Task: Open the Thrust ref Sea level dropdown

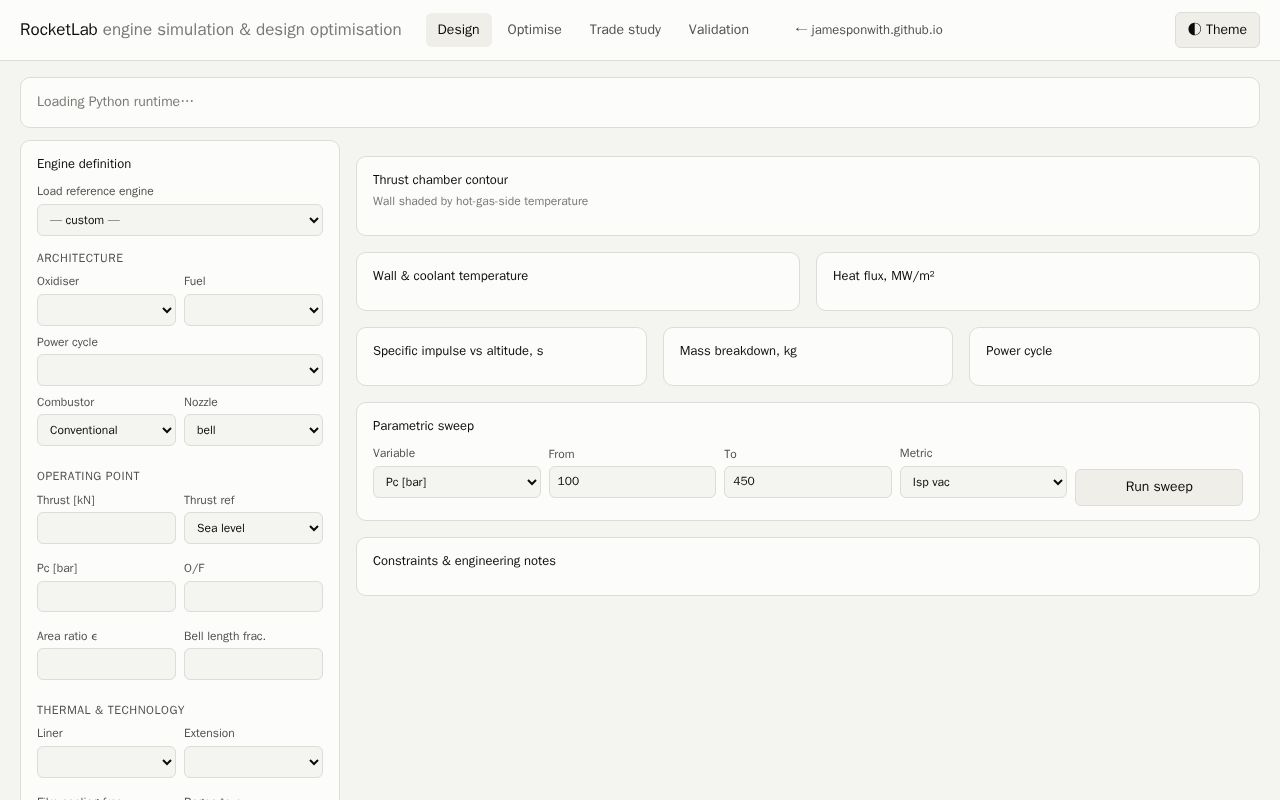Action: (x=253, y=528)
